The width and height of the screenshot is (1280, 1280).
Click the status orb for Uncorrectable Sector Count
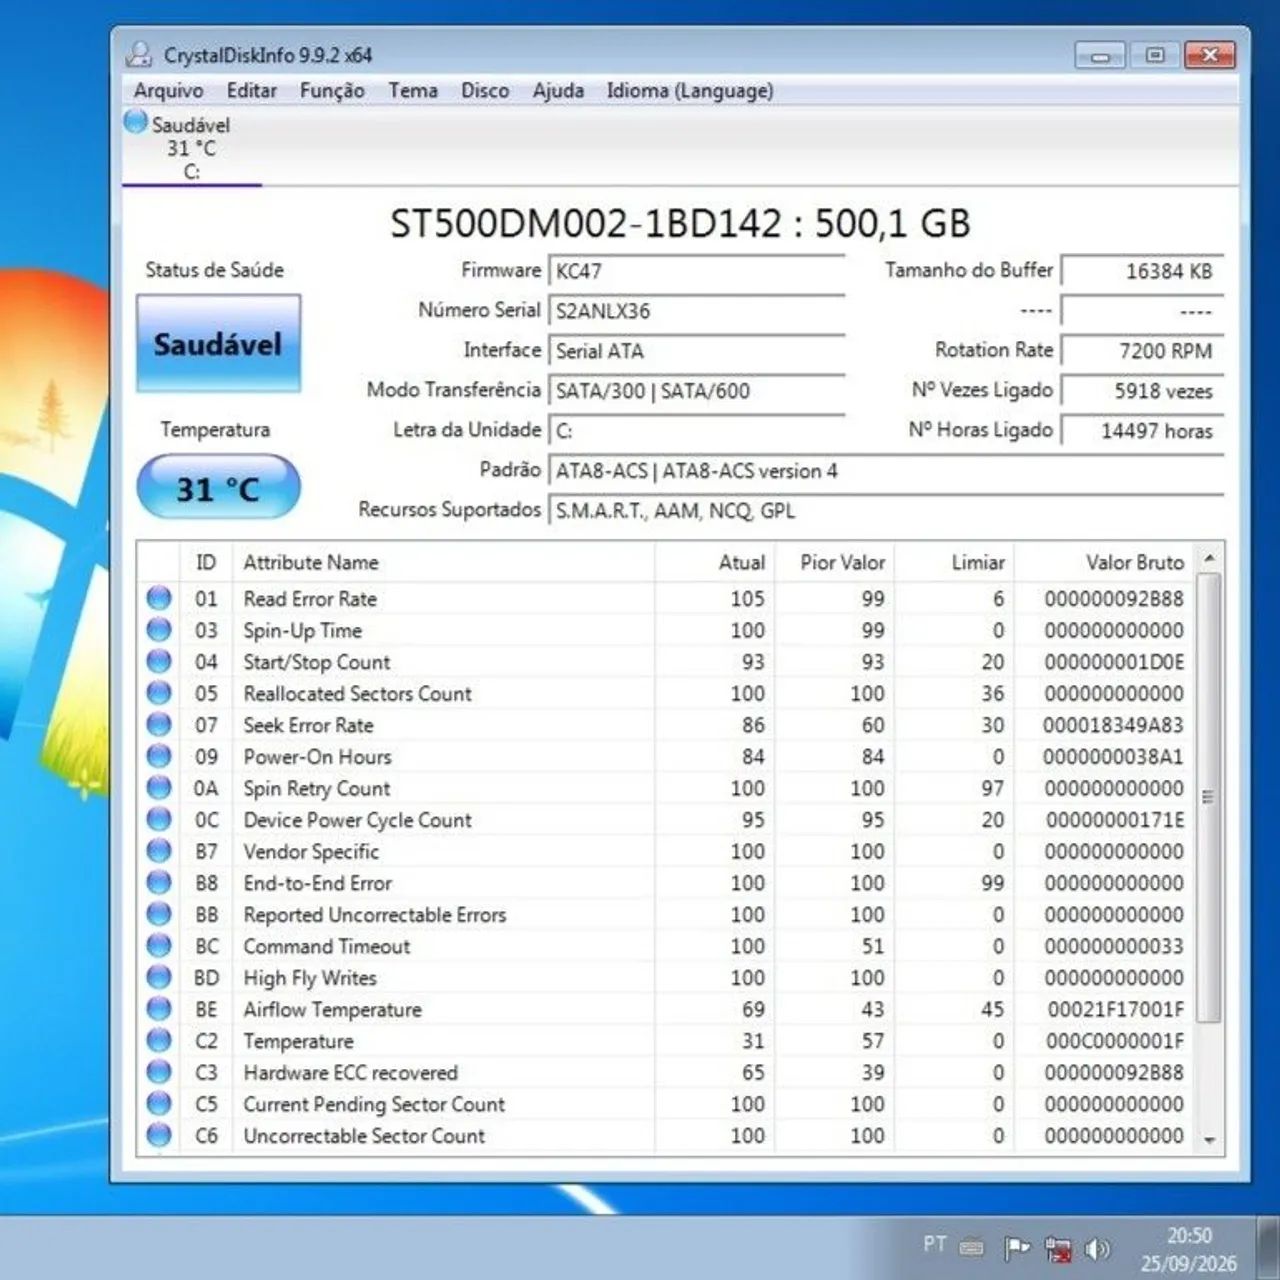coord(159,1135)
